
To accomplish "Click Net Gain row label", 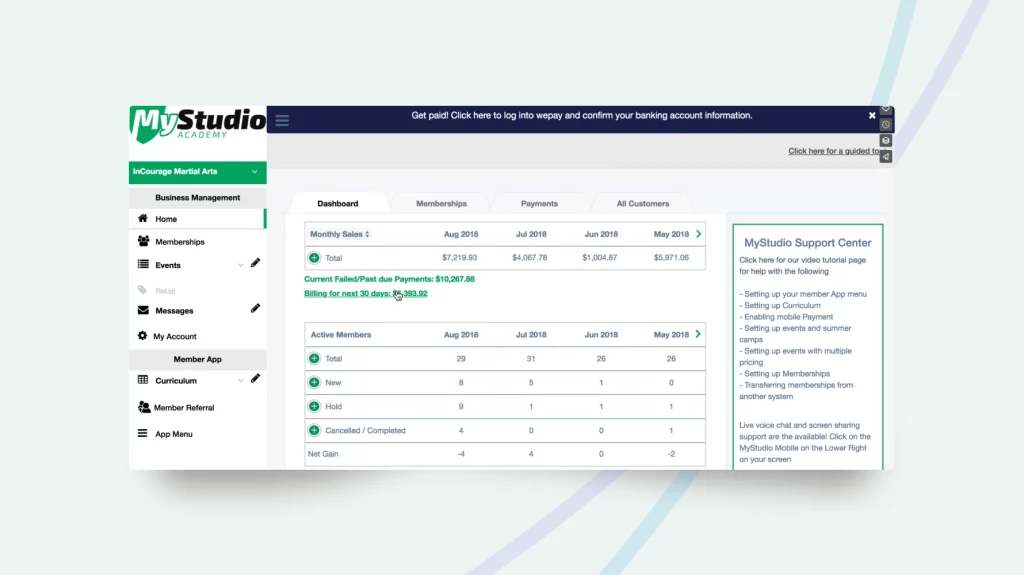I will [323, 454].
